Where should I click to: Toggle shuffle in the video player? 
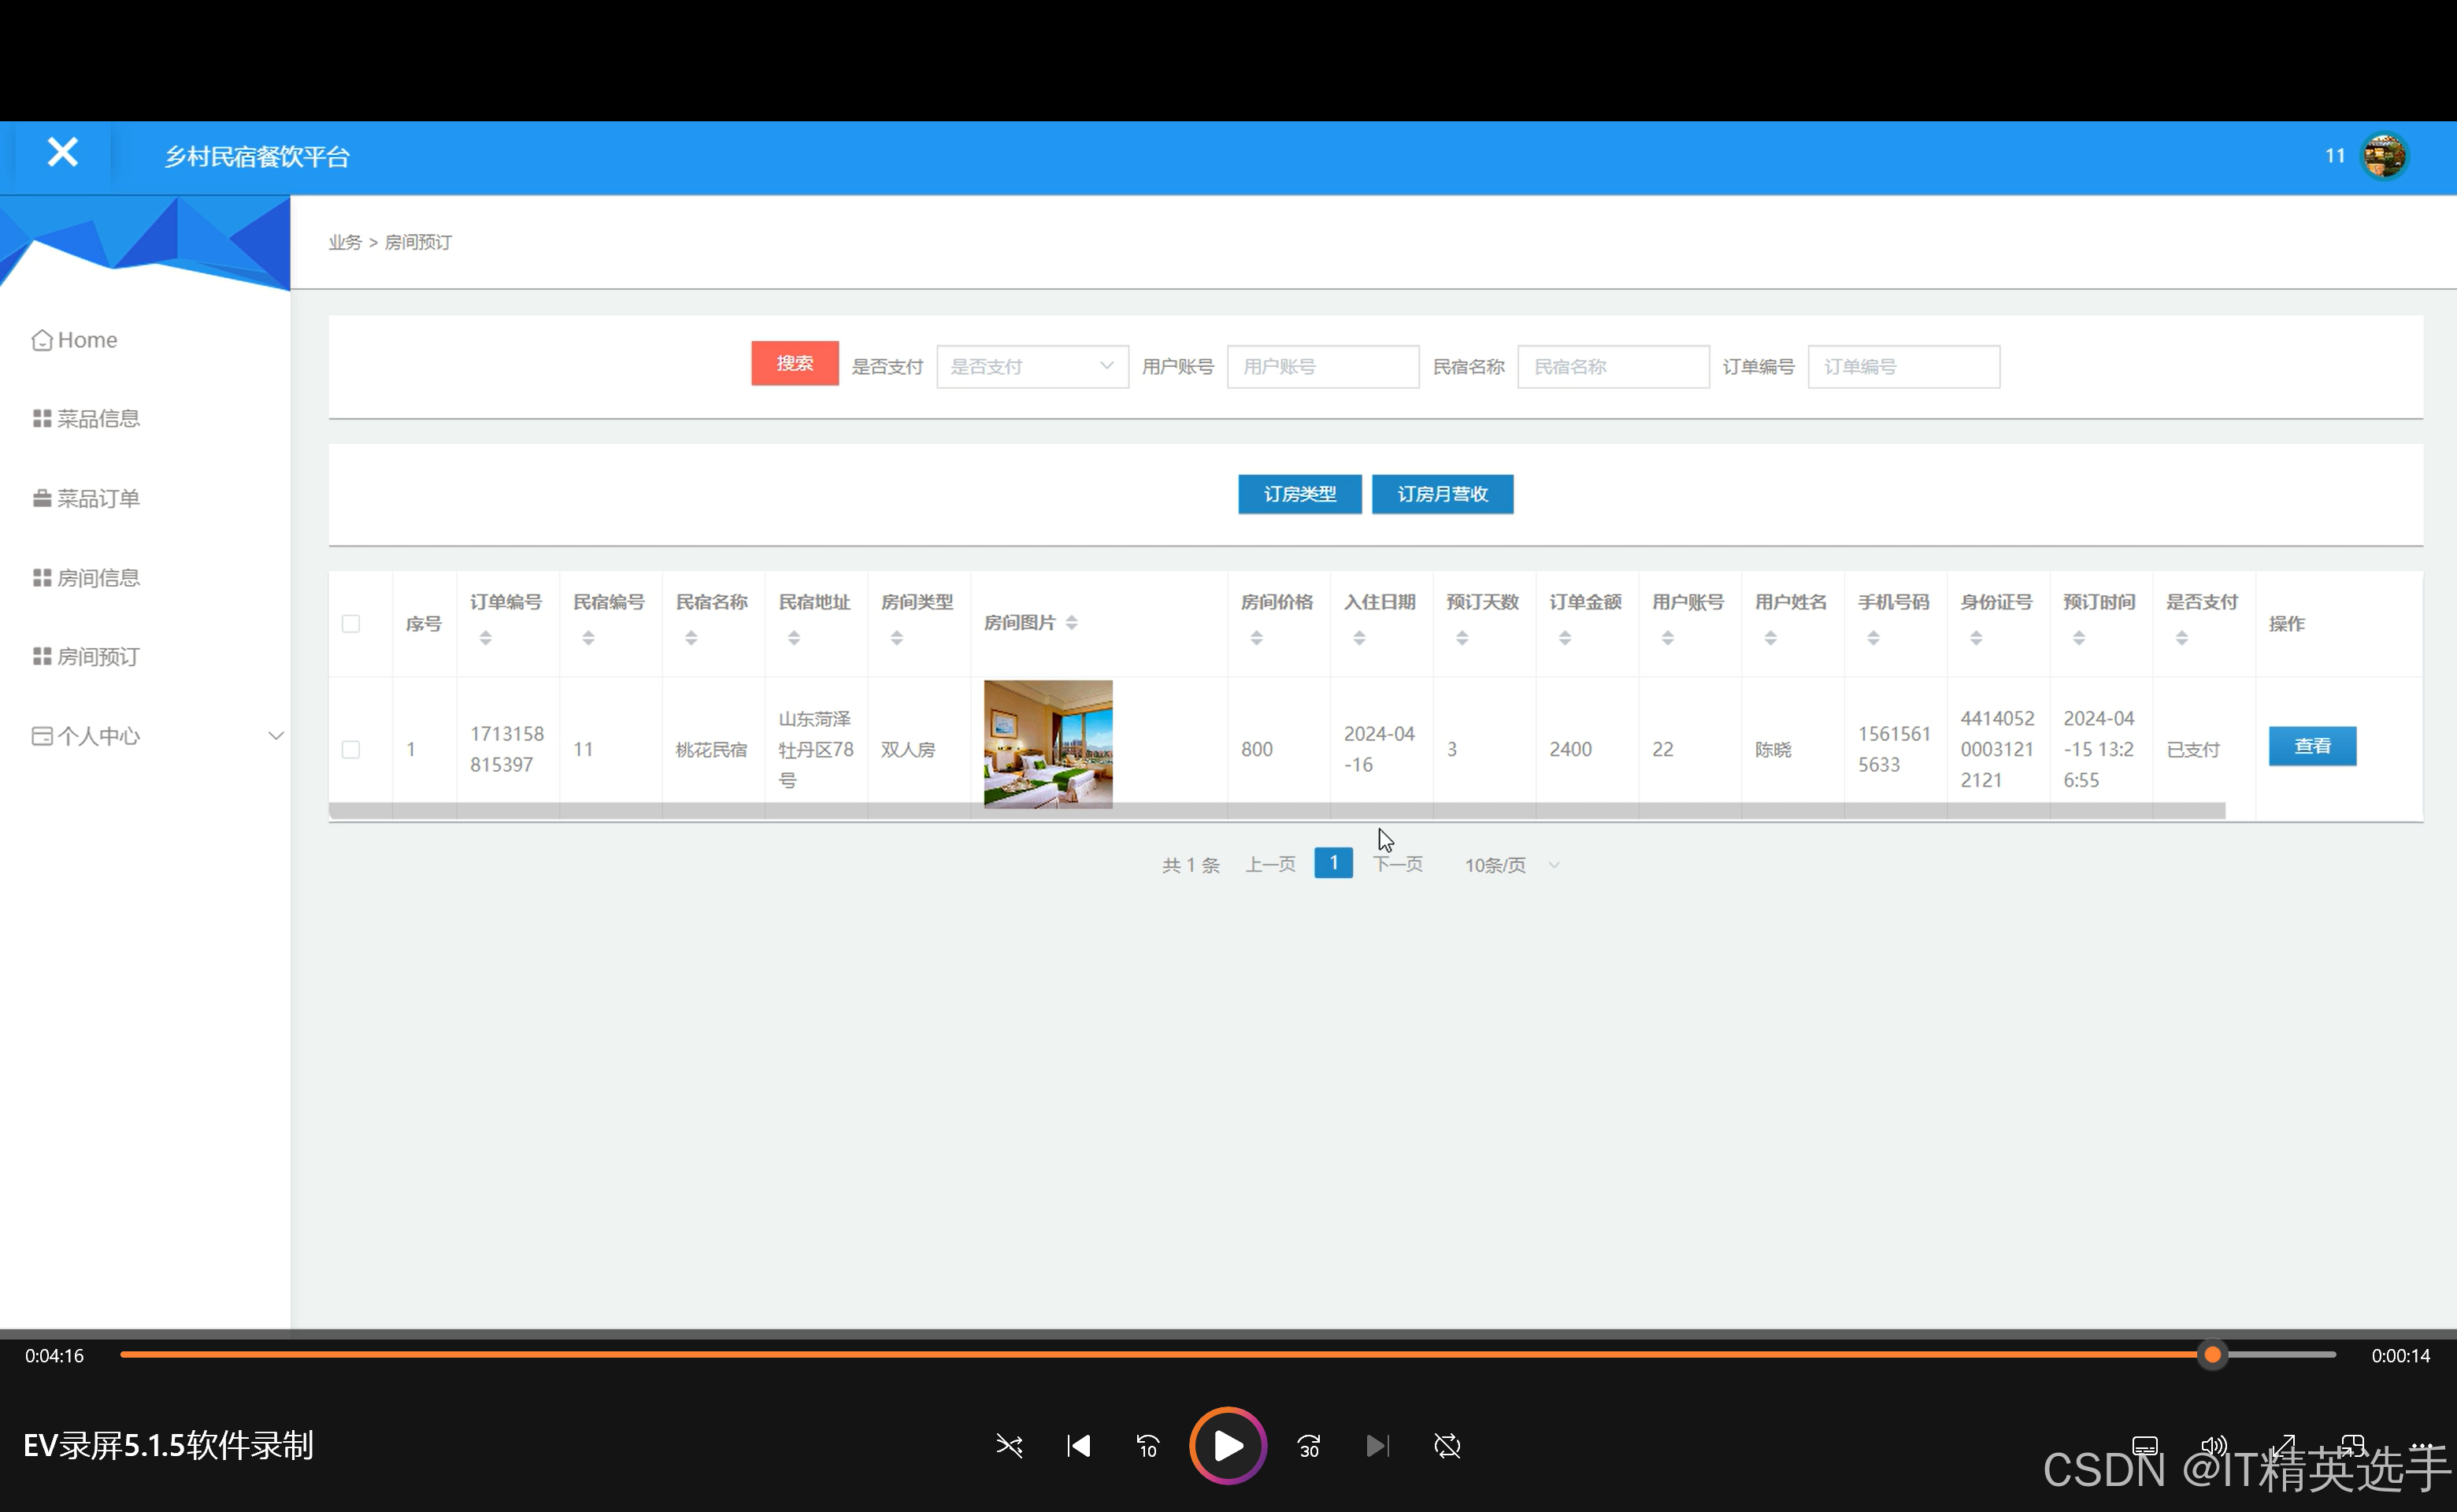(1009, 1445)
